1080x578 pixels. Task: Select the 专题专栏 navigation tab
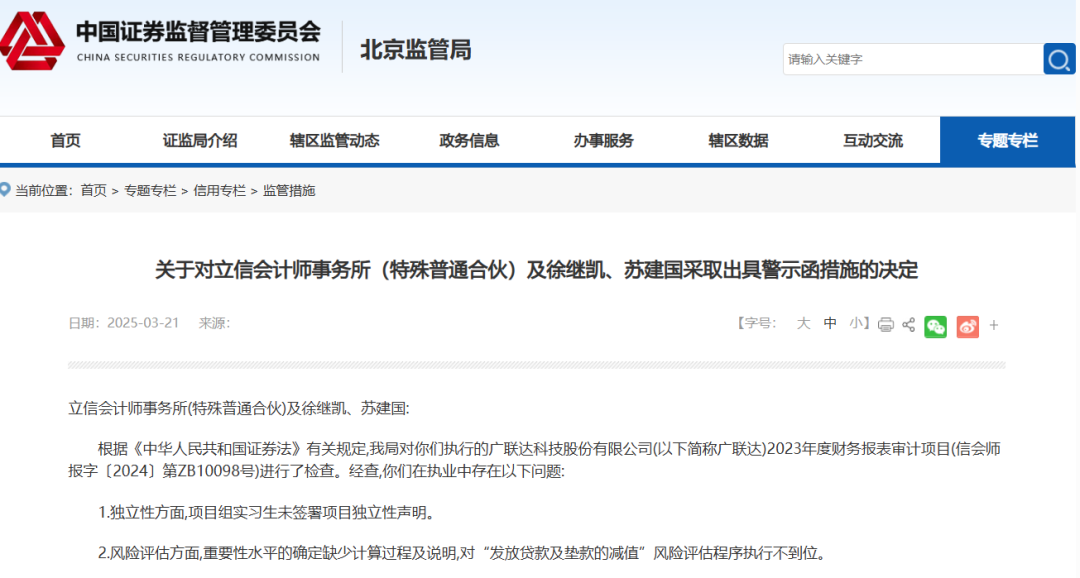1007,141
